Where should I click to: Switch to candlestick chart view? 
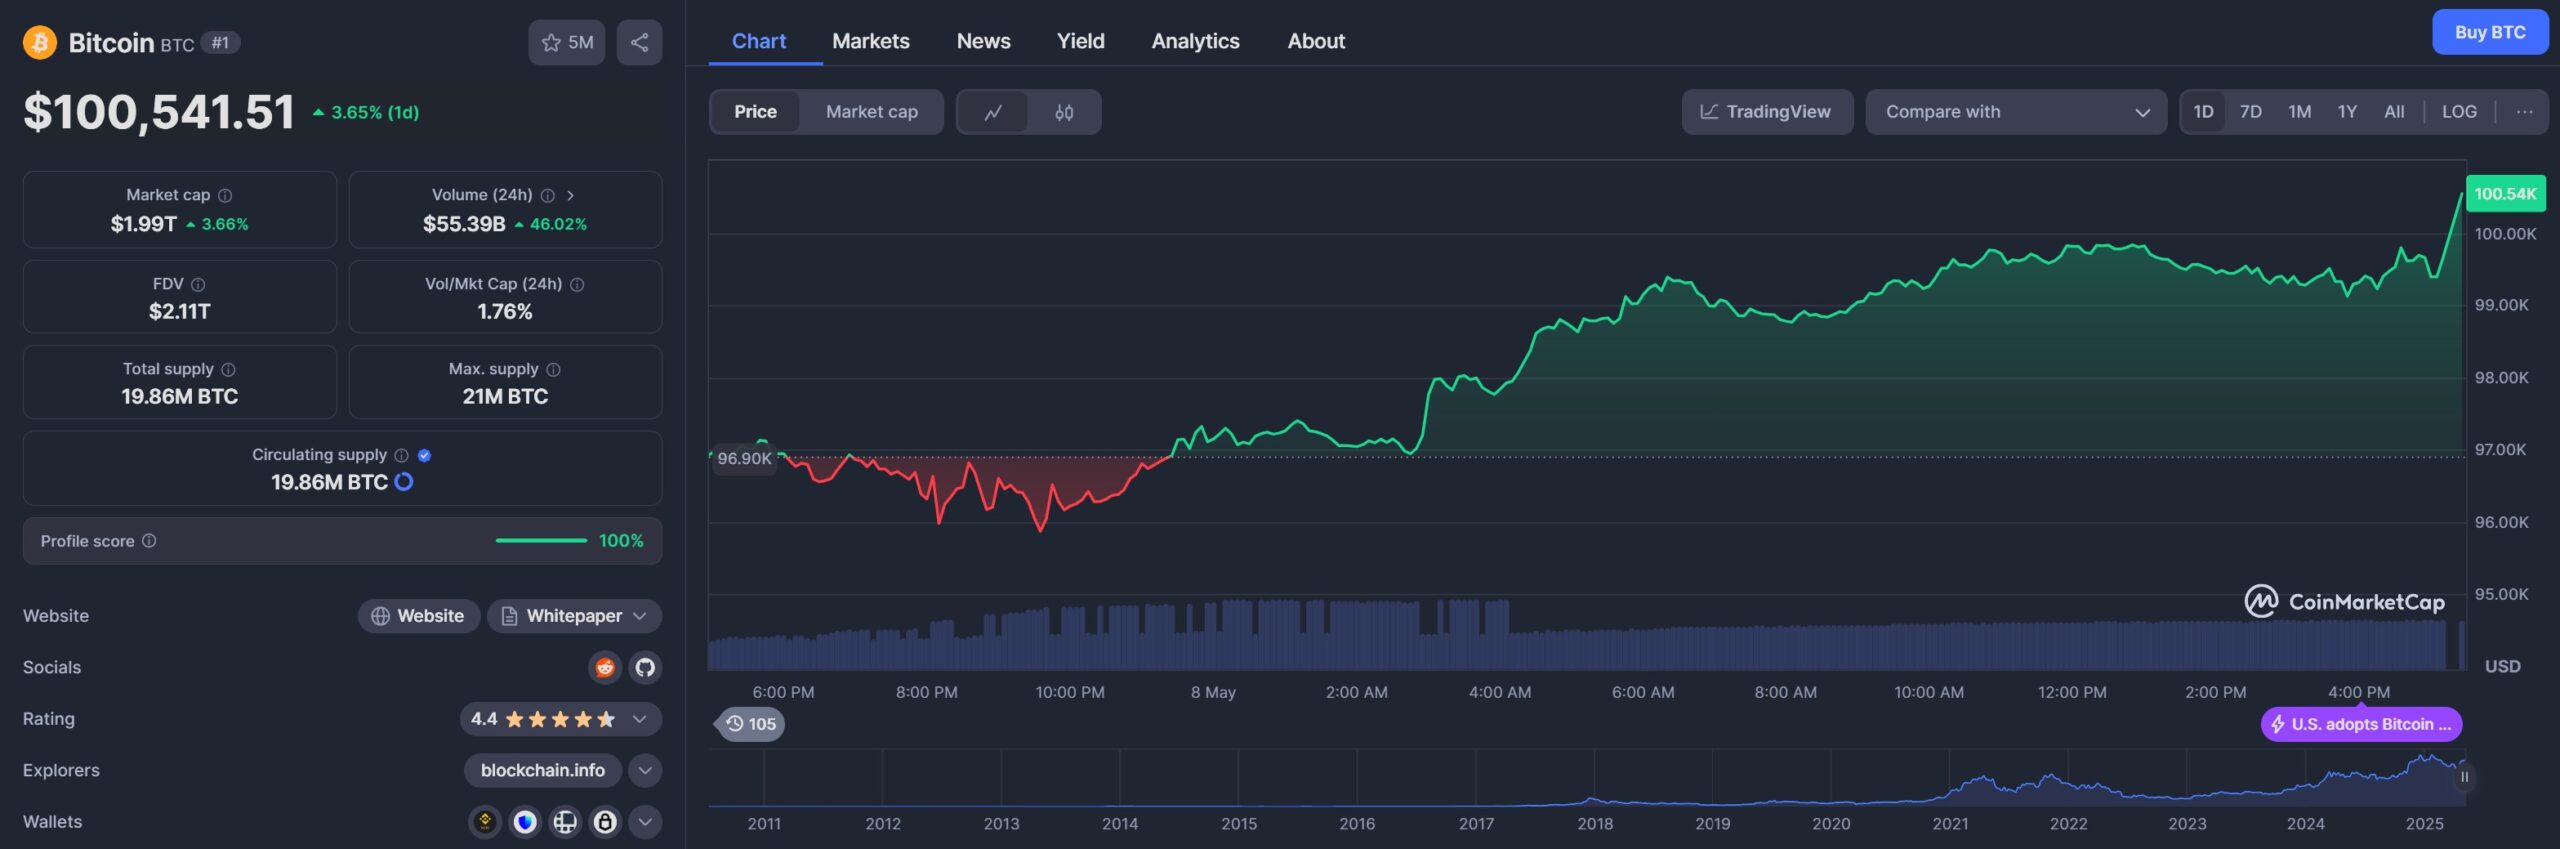pyautogui.click(x=1064, y=112)
